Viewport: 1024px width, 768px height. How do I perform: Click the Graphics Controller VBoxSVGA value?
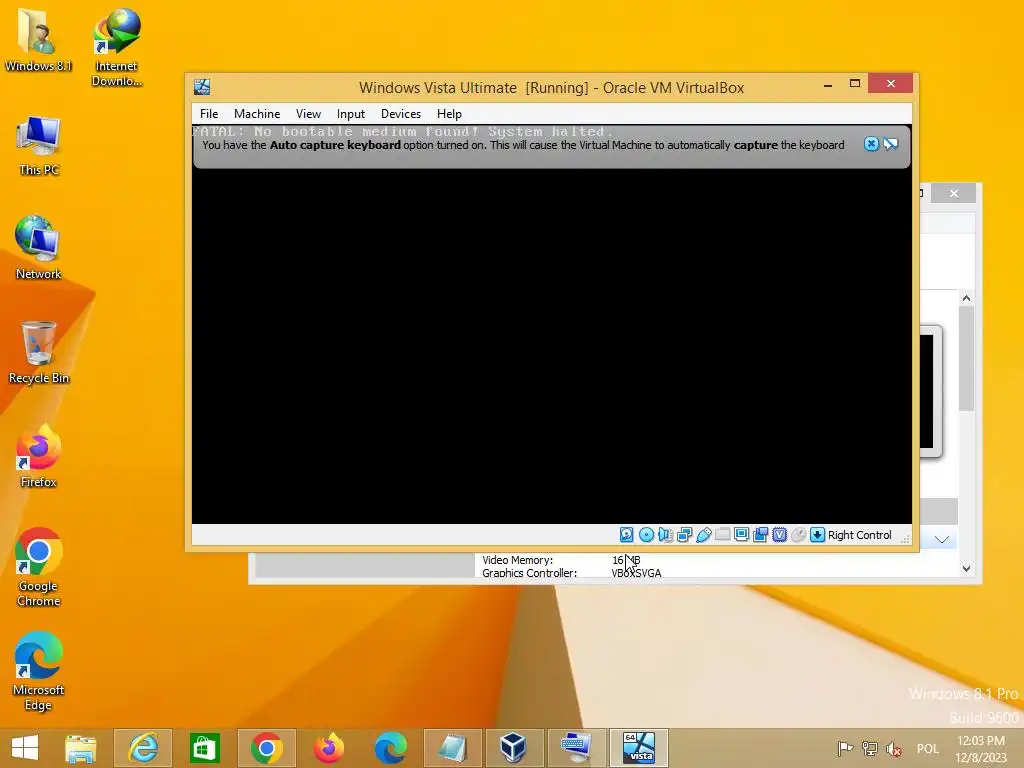pyautogui.click(x=636, y=573)
